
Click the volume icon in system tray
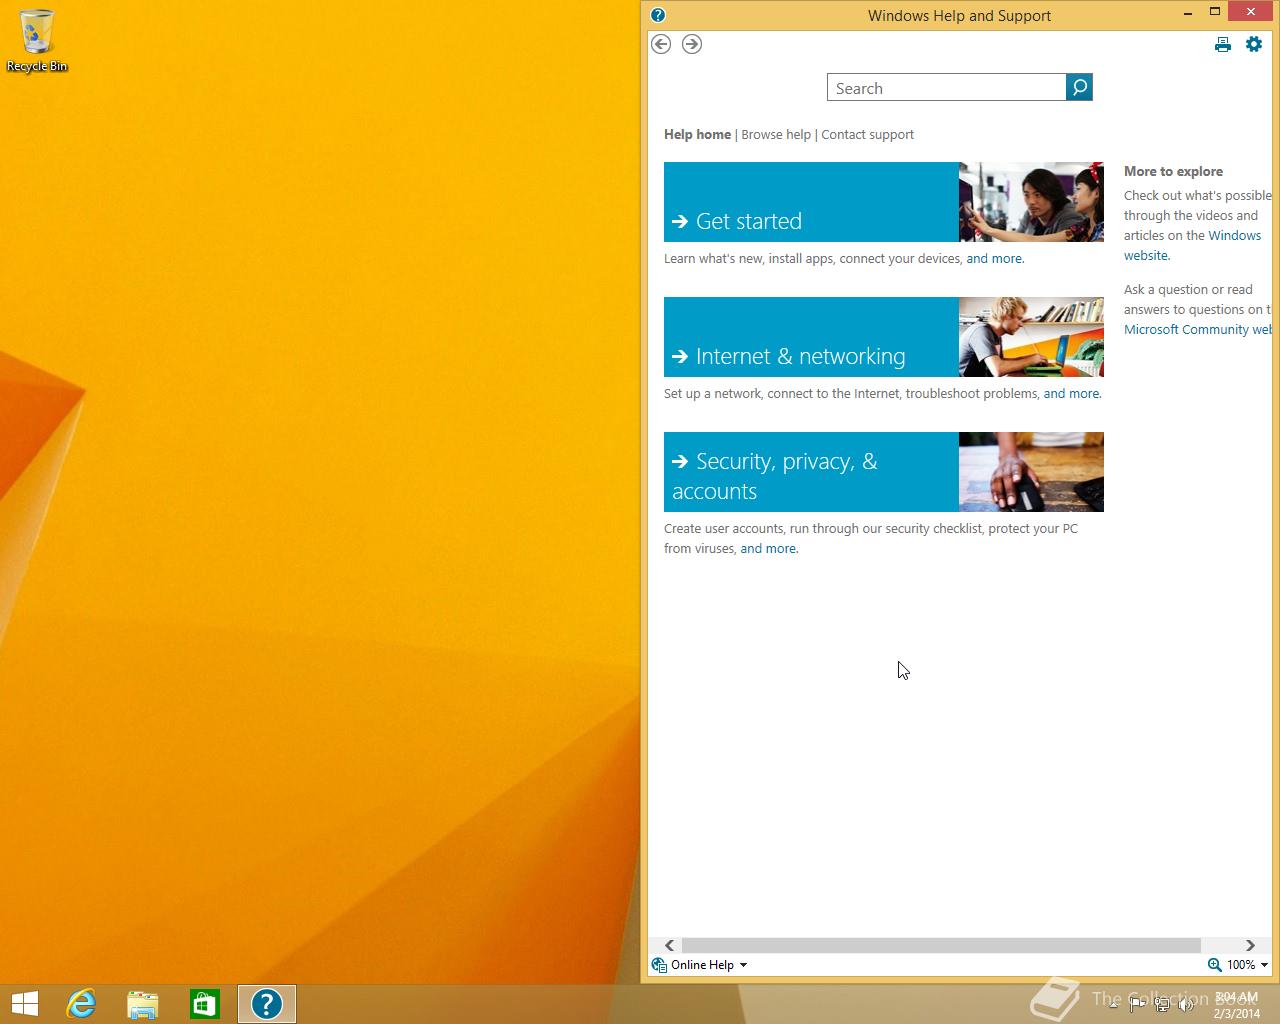[1187, 1004]
